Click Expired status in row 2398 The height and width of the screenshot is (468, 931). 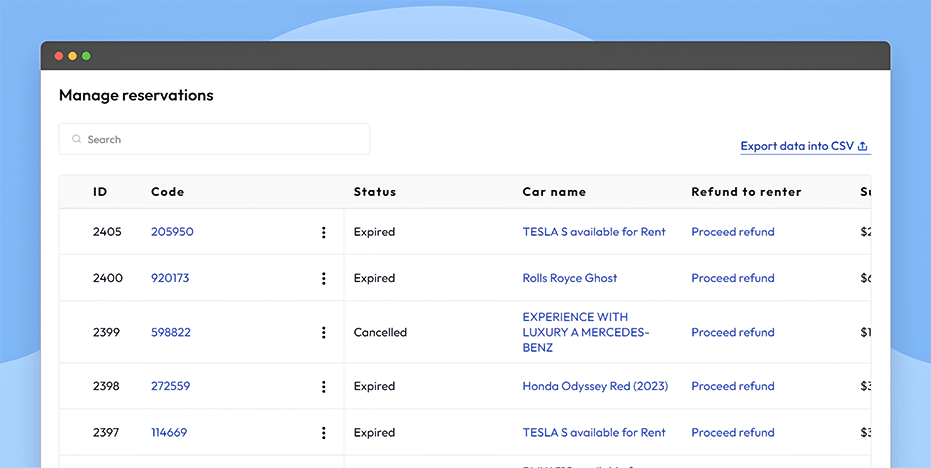click(374, 386)
